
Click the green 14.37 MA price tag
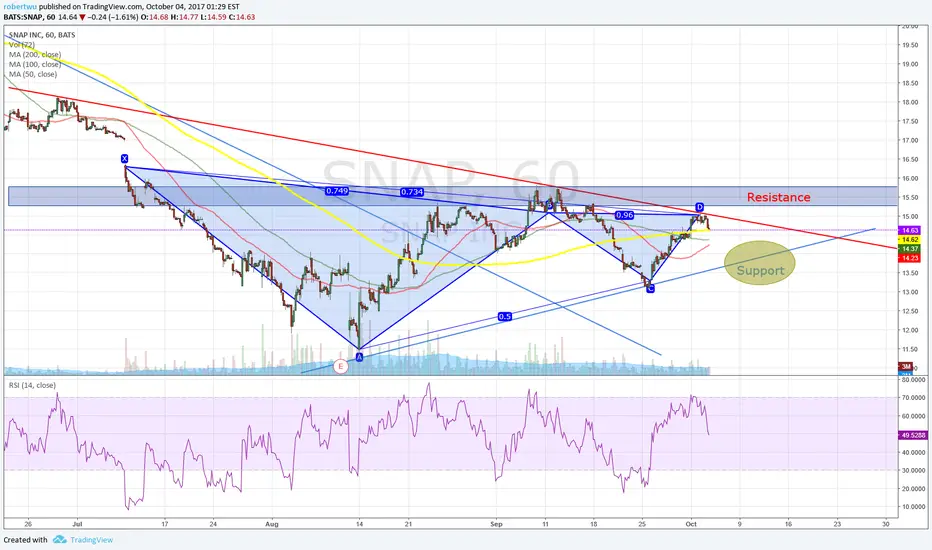[910, 249]
